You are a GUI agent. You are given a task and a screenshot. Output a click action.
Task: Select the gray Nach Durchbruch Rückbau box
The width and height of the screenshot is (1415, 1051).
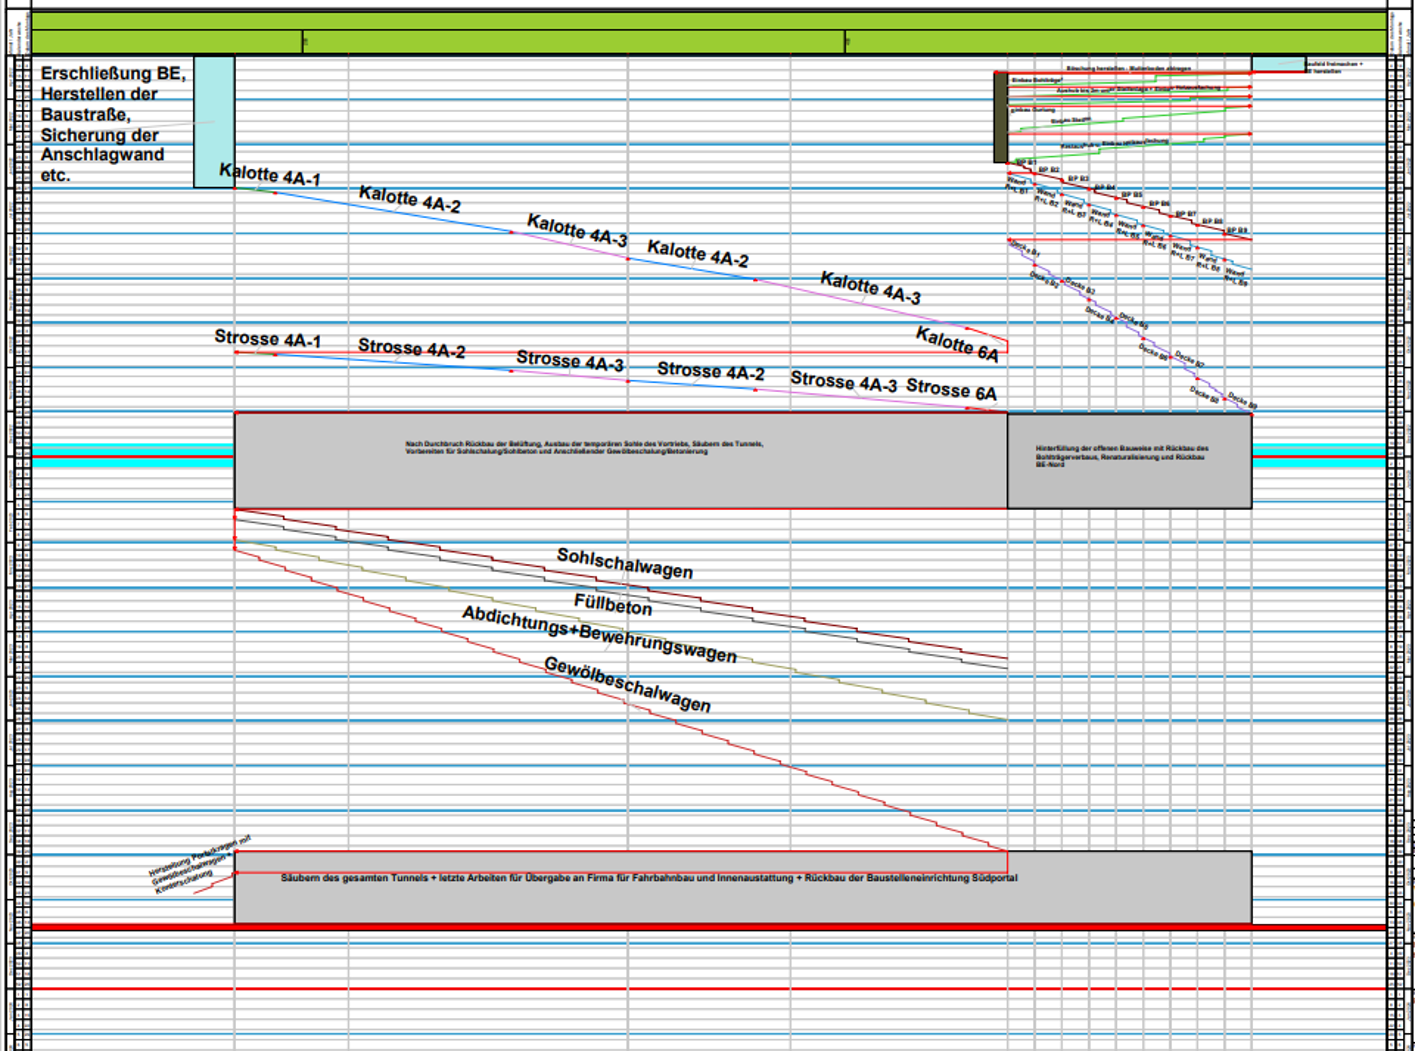pyautogui.click(x=620, y=460)
